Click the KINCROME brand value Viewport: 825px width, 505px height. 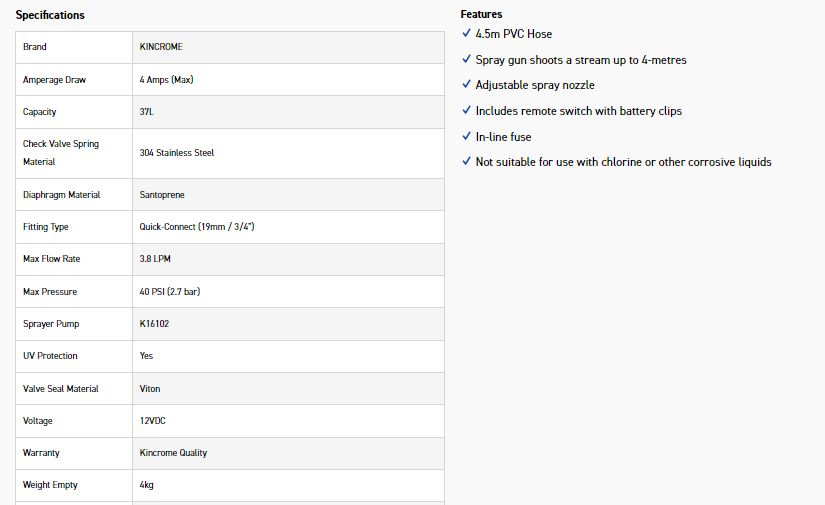(161, 47)
